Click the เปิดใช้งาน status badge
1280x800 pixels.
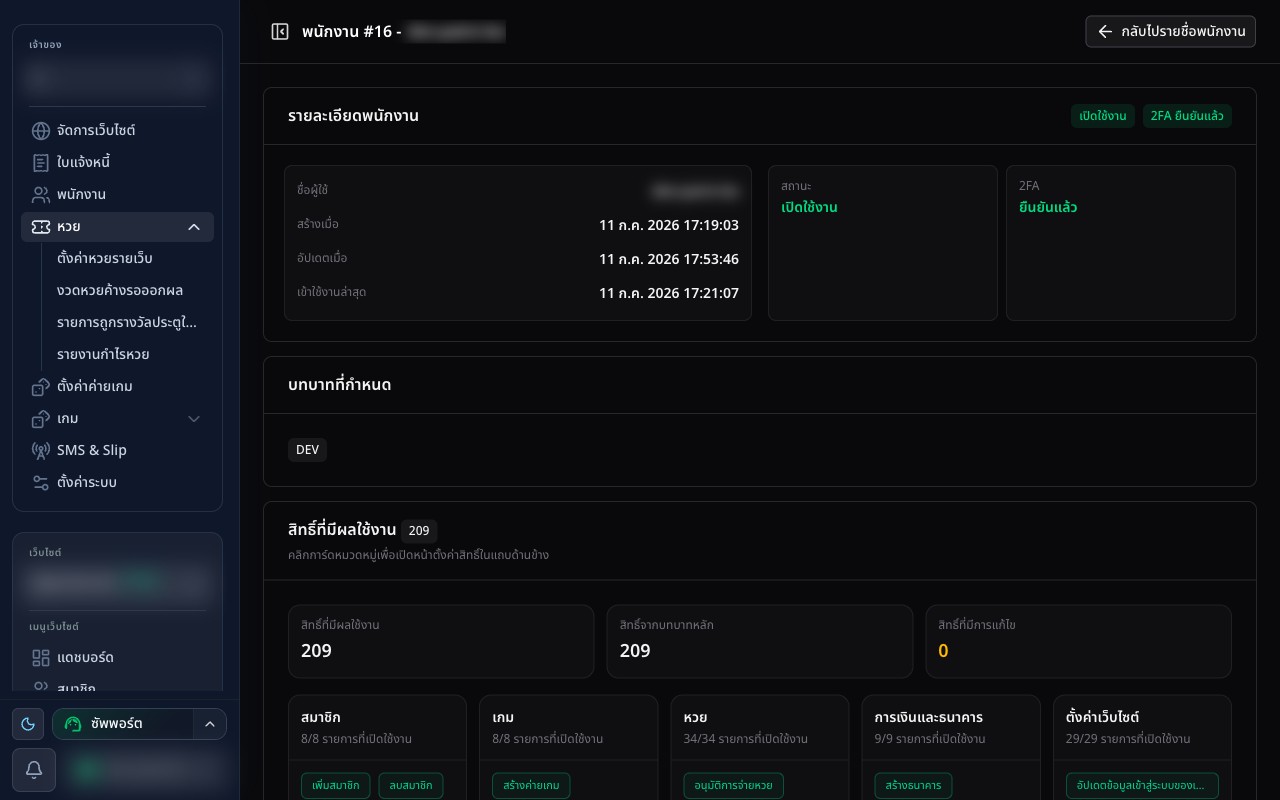coord(1104,116)
